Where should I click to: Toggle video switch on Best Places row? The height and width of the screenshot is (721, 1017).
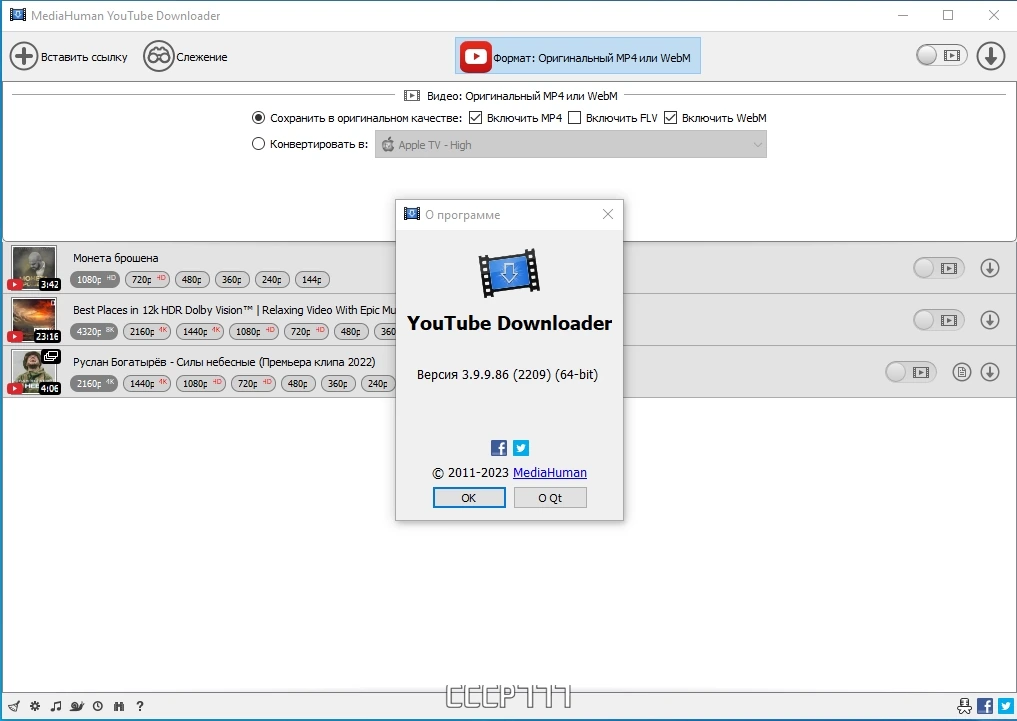pyautogui.click(x=939, y=320)
